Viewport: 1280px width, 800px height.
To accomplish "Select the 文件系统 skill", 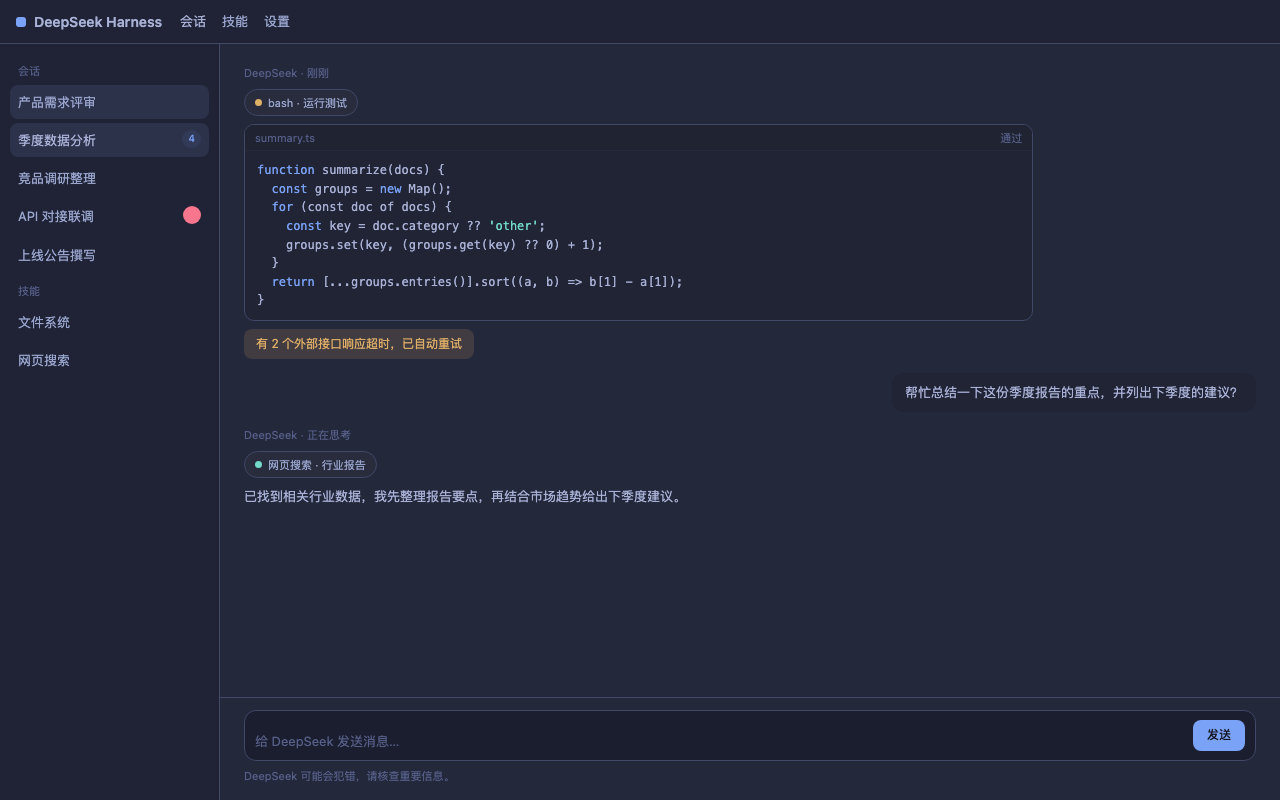I will point(109,322).
